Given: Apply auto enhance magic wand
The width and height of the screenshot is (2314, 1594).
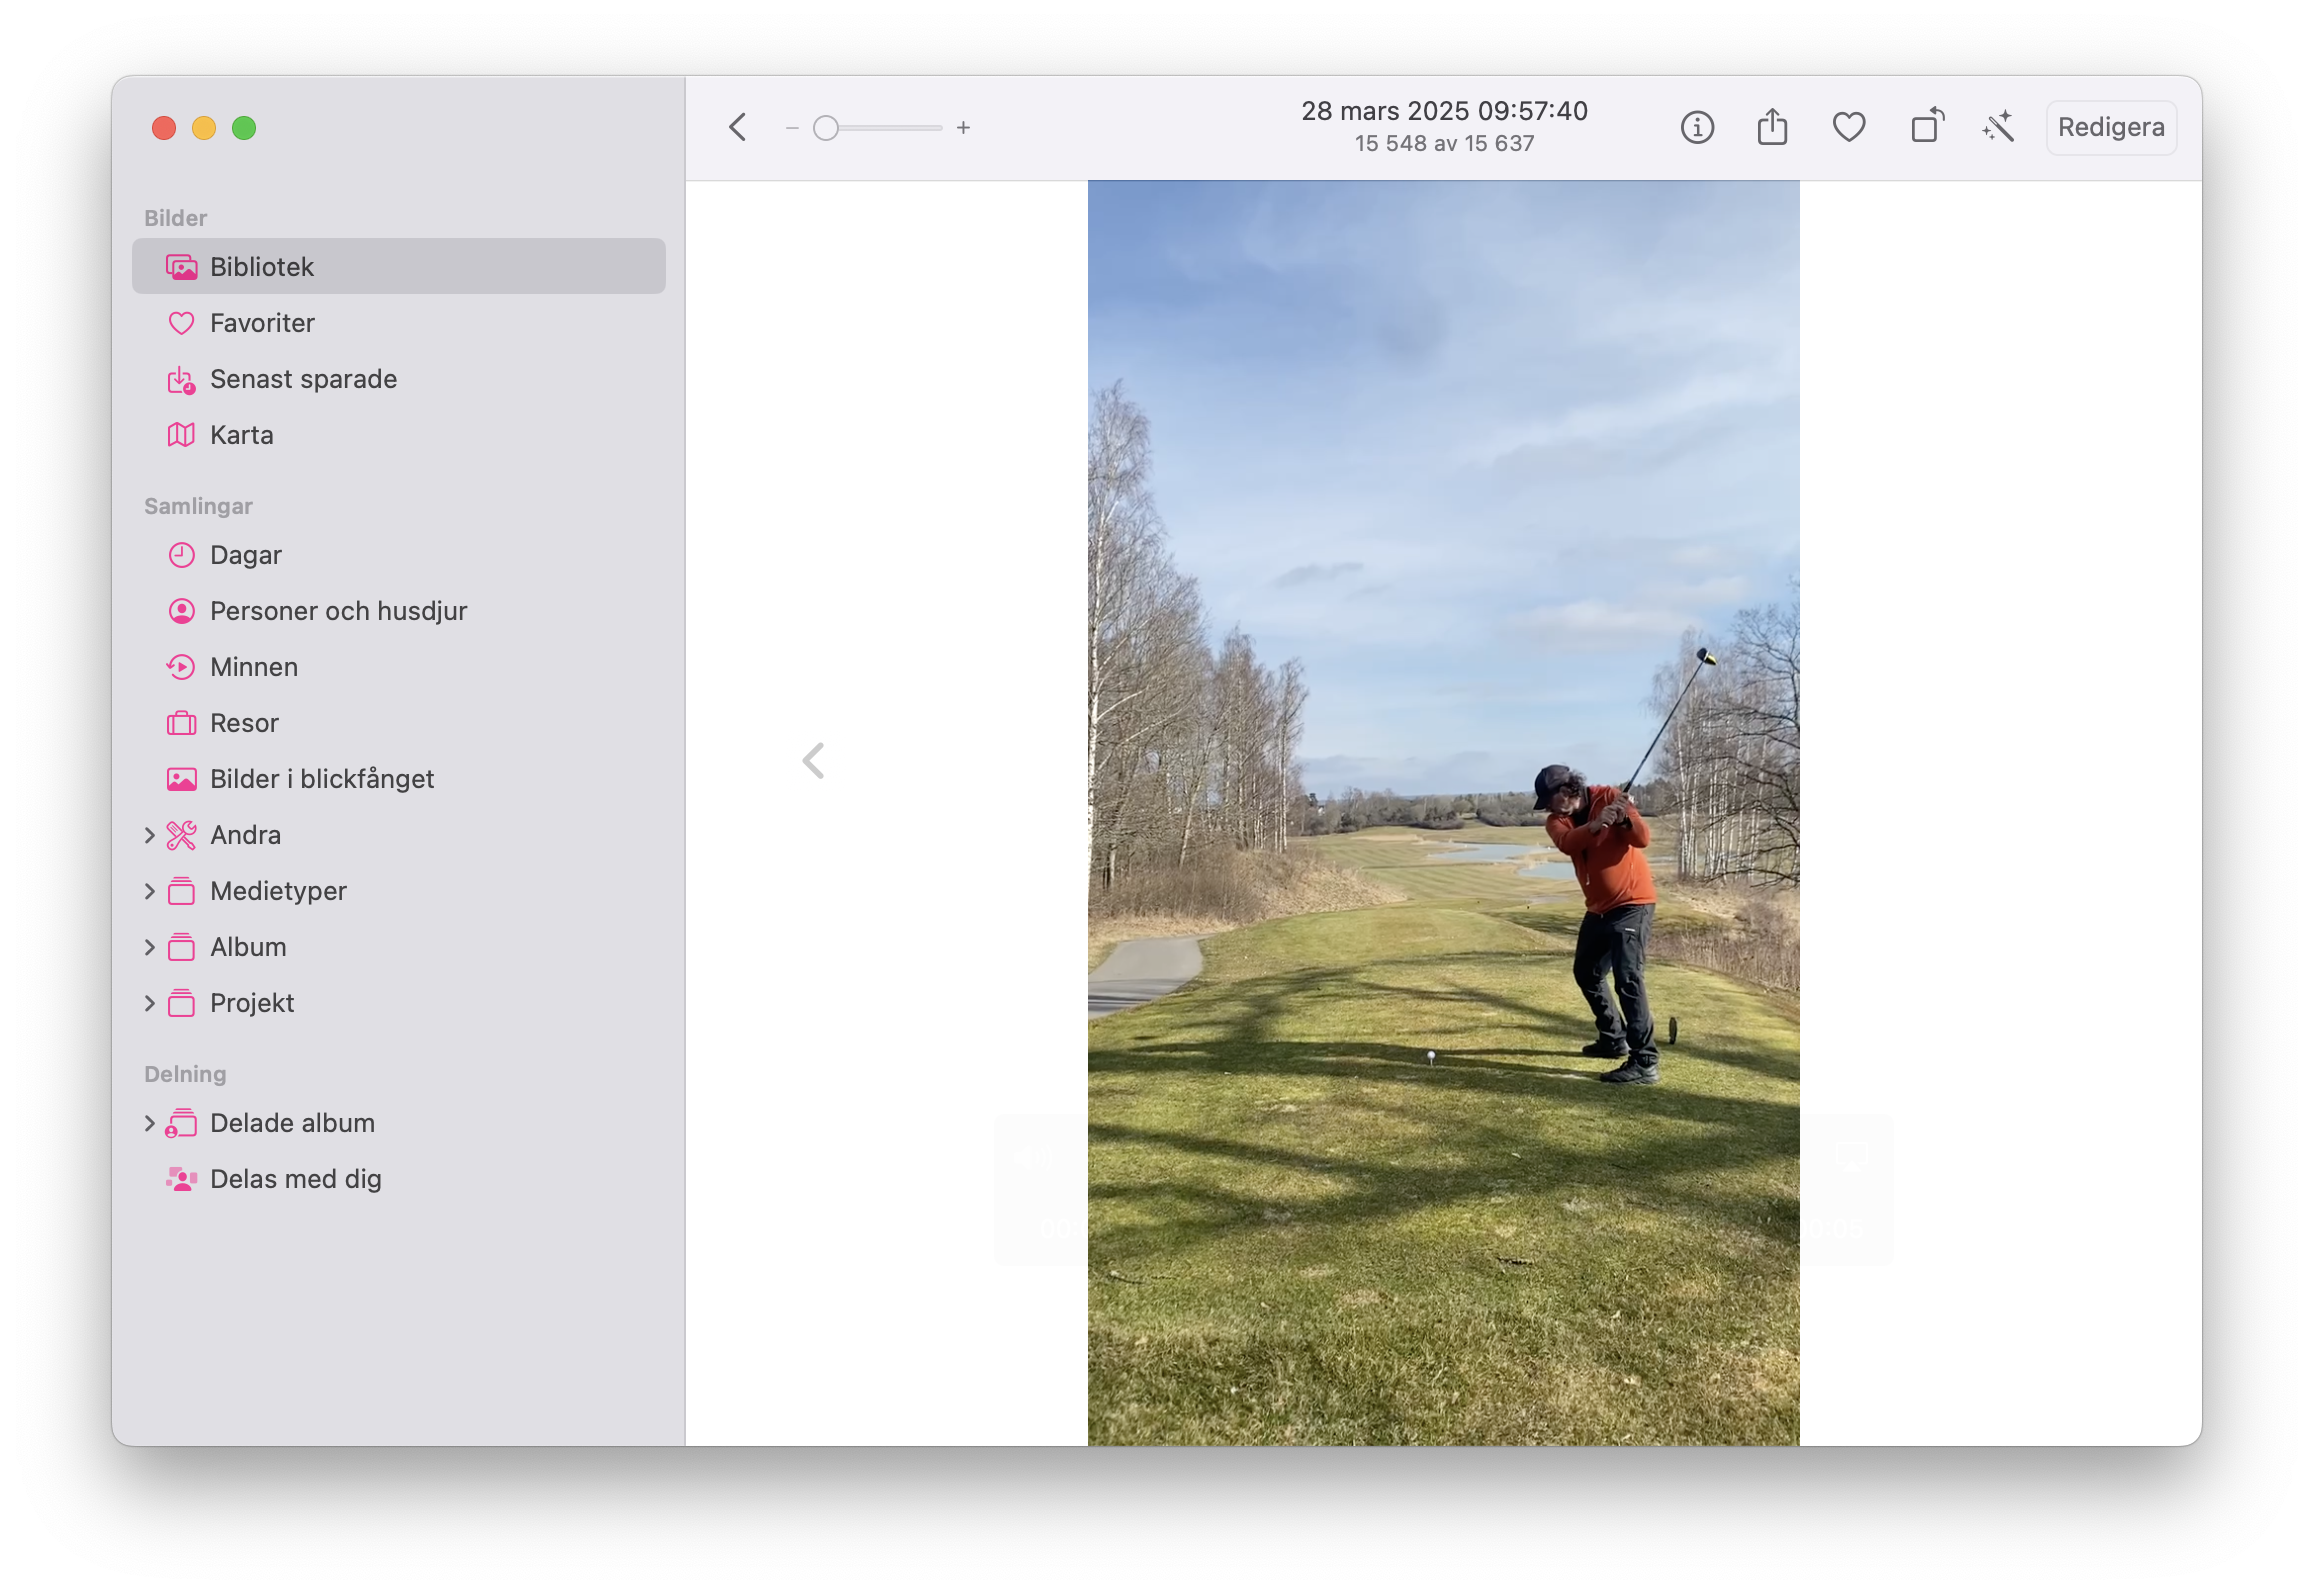Looking at the screenshot, I should coord(1998,127).
